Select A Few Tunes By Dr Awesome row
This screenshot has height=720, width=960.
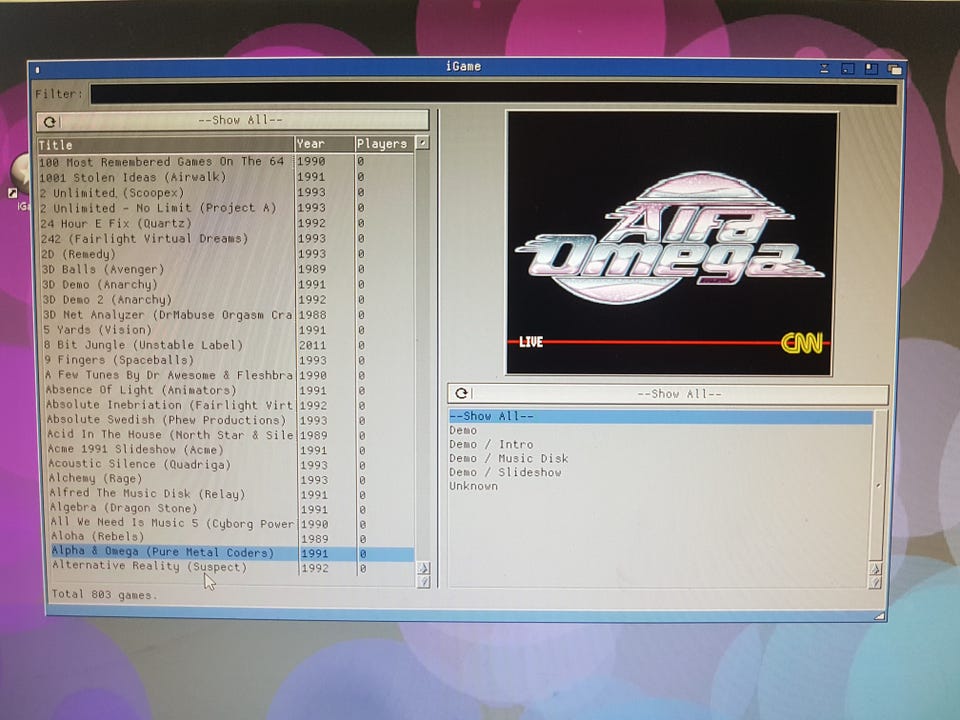(230, 375)
